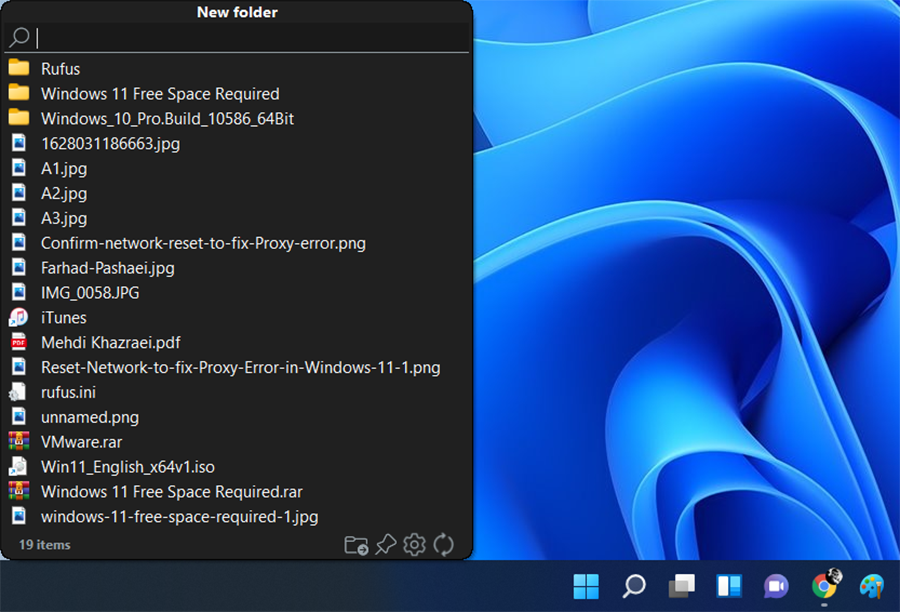This screenshot has height=612, width=900.
Task: Click the archive icon beside VMware.rar
Action: pyautogui.click(x=21, y=441)
